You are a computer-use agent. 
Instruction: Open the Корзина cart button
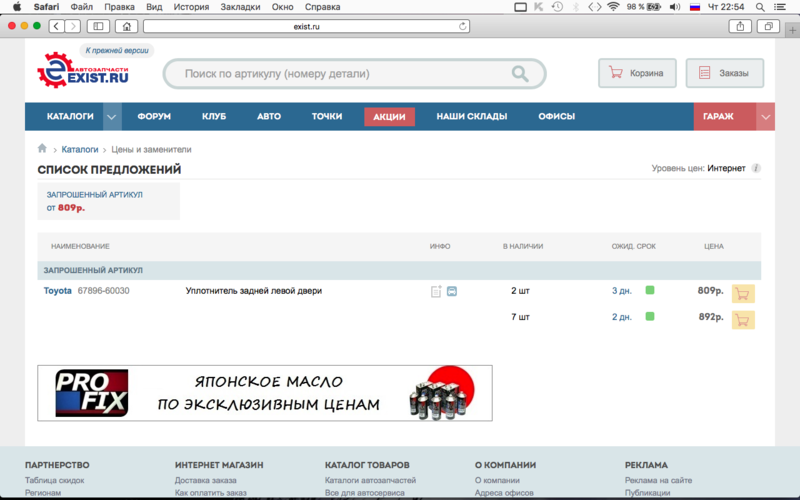637,73
